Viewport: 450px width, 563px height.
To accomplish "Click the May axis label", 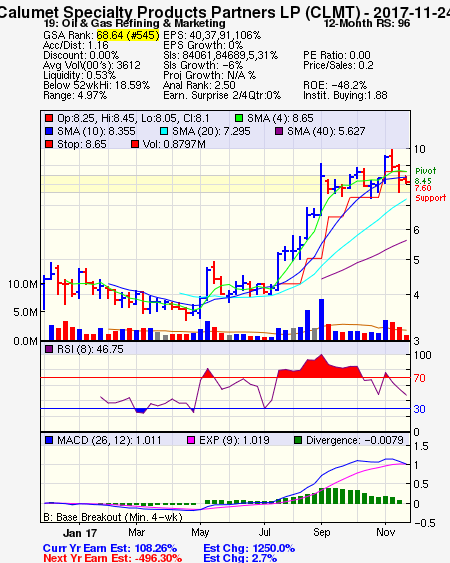I will [x=200, y=532].
